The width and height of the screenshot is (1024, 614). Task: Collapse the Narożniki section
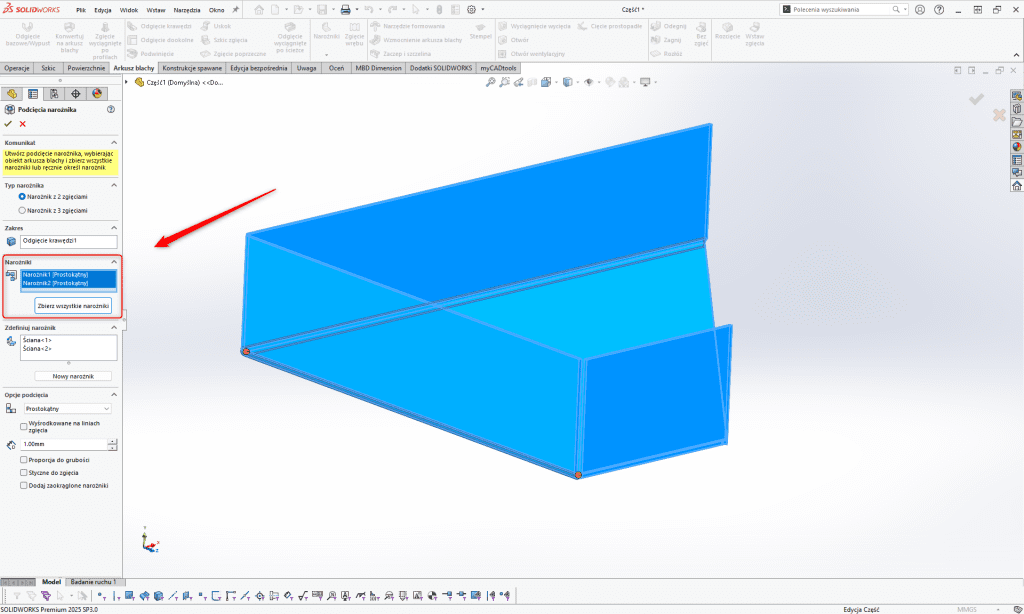point(114,261)
